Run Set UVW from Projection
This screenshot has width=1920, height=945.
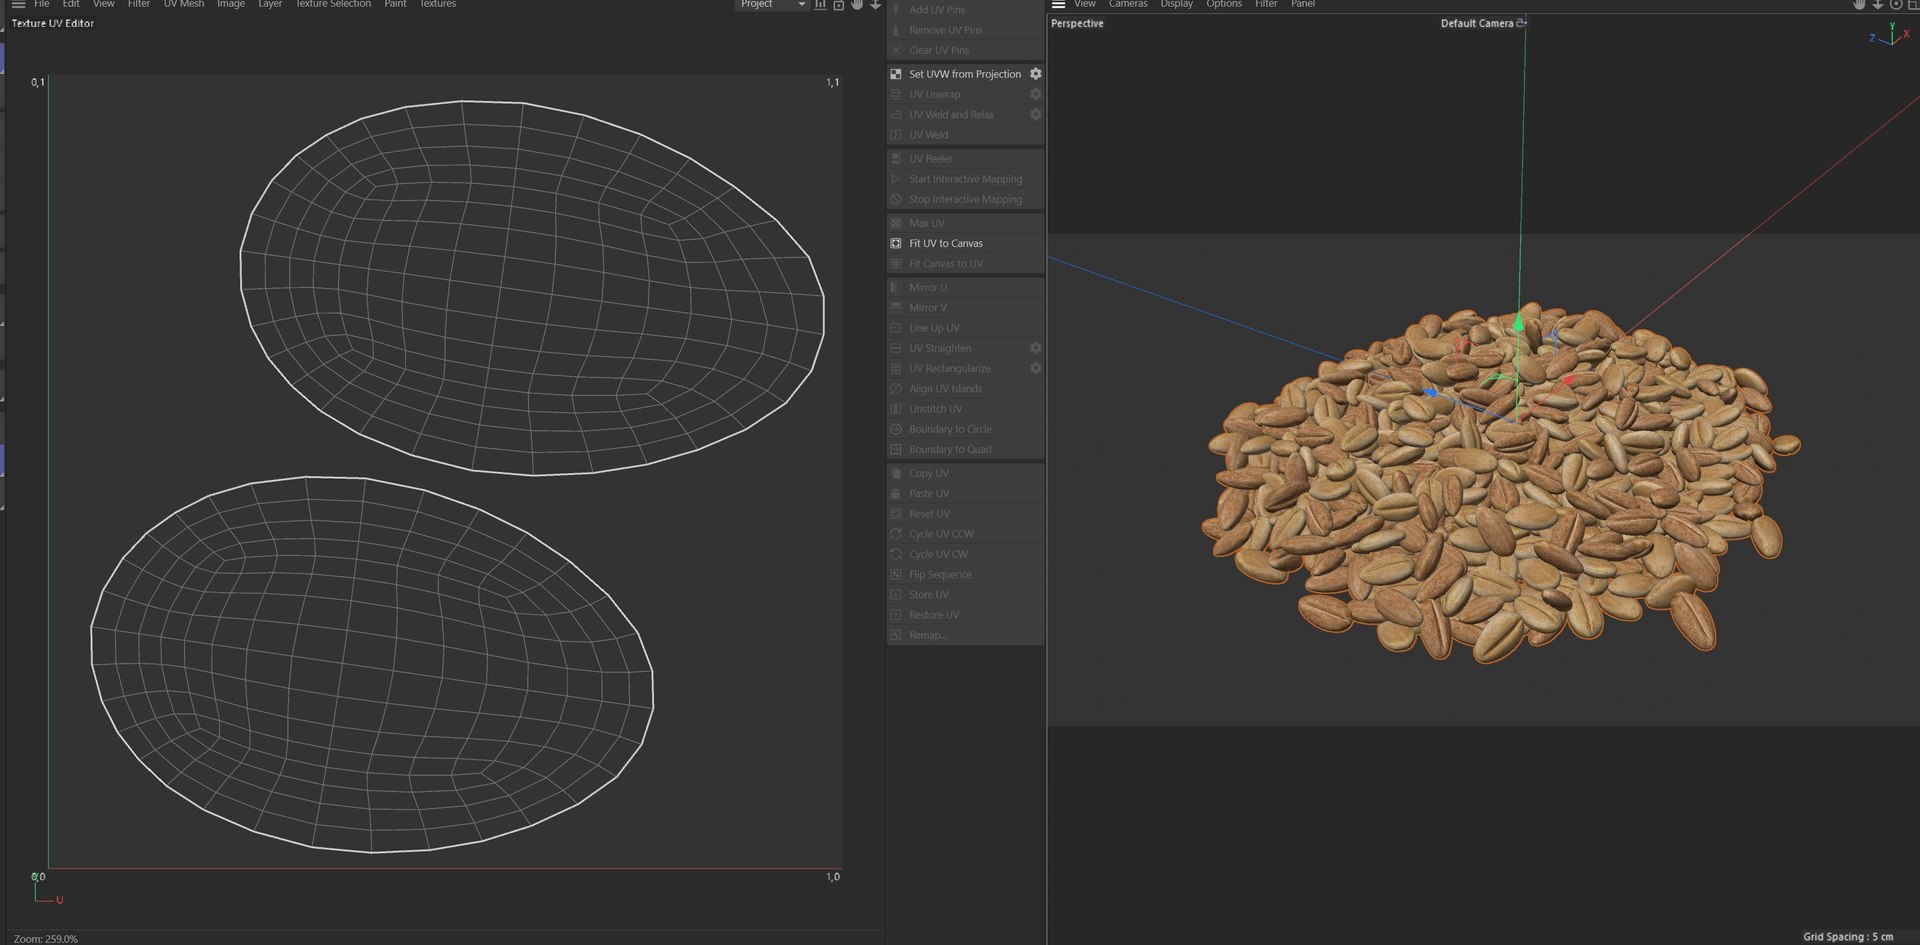[965, 74]
